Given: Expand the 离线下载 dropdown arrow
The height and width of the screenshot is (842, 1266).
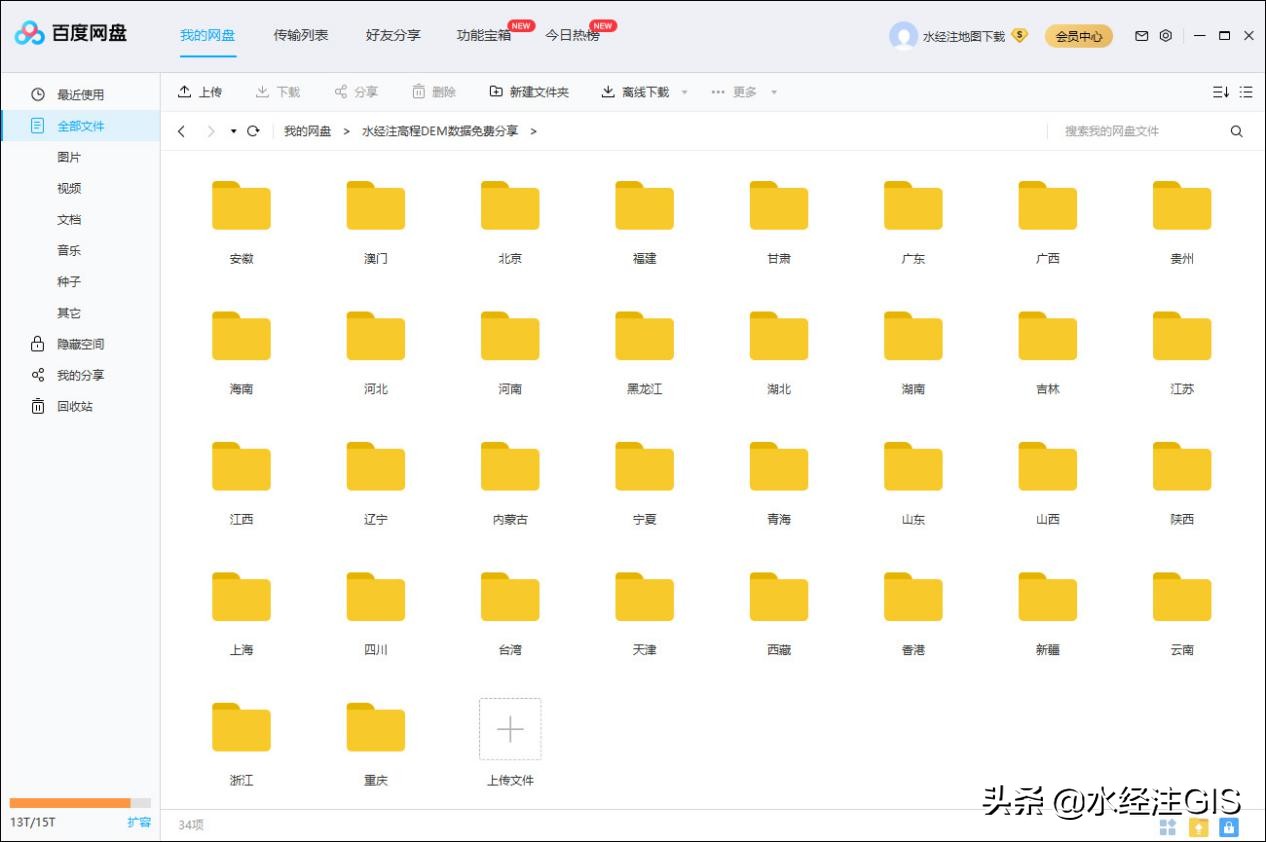Looking at the screenshot, I should (x=684, y=92).
